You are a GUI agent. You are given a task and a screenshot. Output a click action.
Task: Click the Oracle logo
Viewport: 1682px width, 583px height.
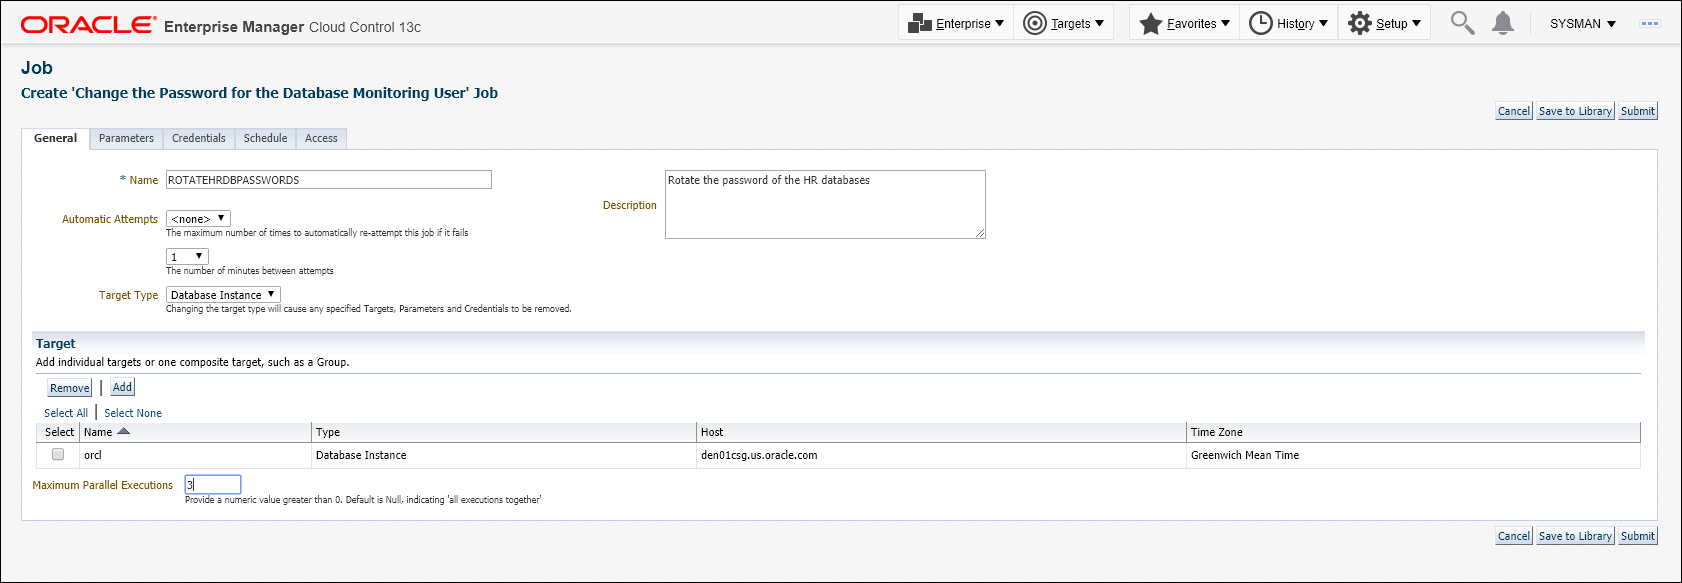[88, 24]
